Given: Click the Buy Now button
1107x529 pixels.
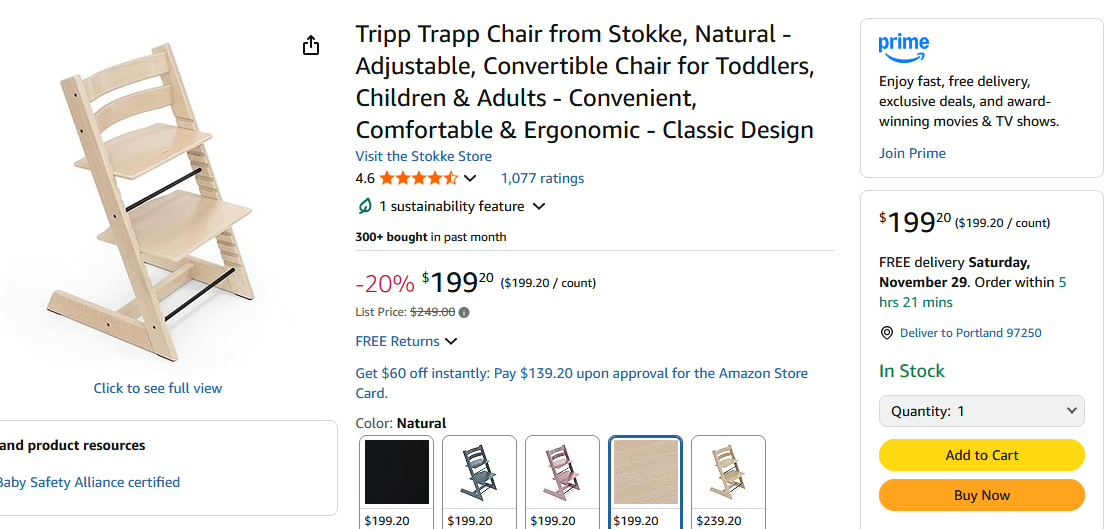Looking at the screenshot, I should pos(982,495).
